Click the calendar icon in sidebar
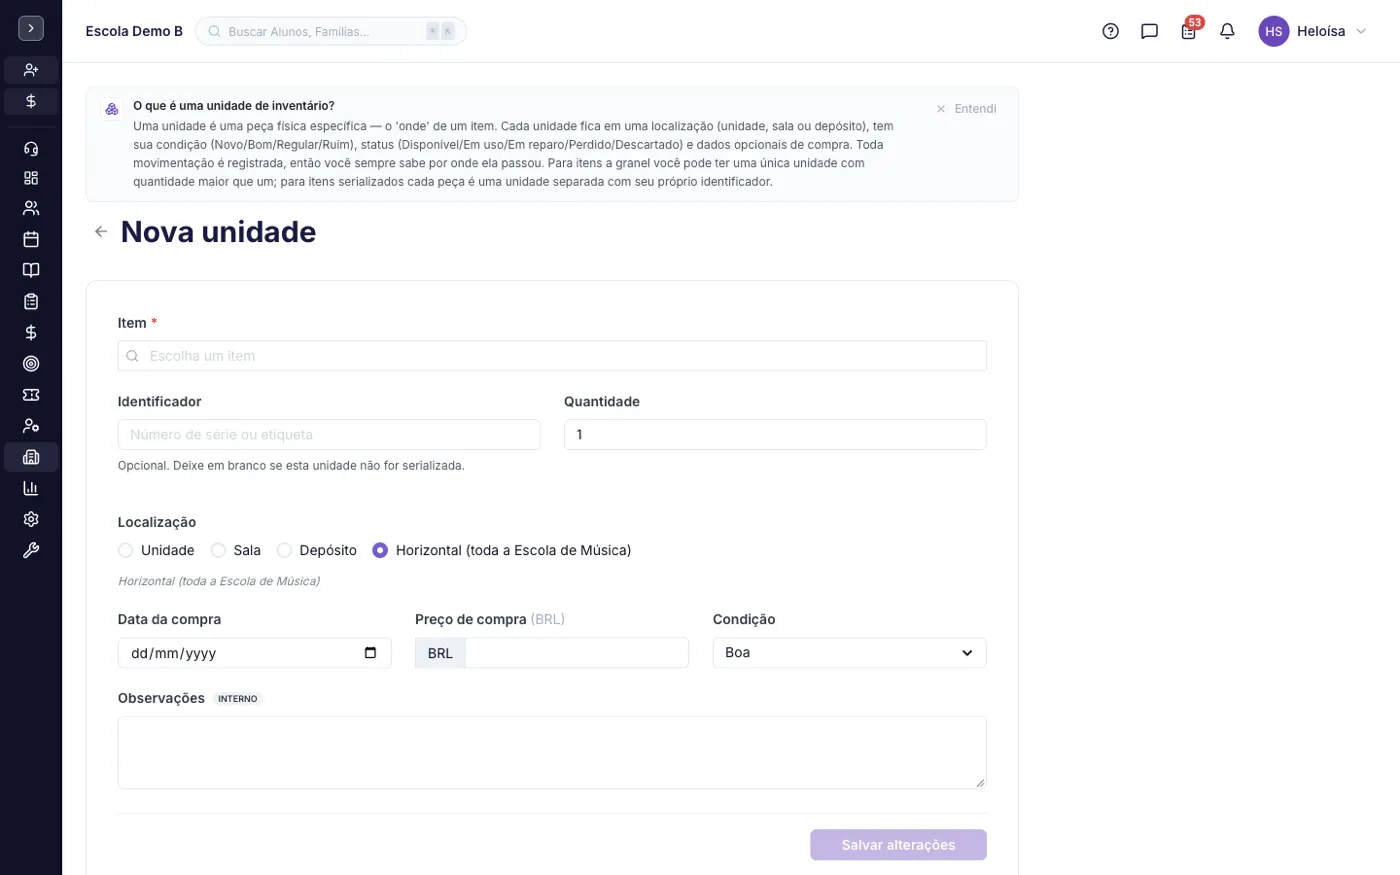1400x875 pixels. (x=31, y=239)
